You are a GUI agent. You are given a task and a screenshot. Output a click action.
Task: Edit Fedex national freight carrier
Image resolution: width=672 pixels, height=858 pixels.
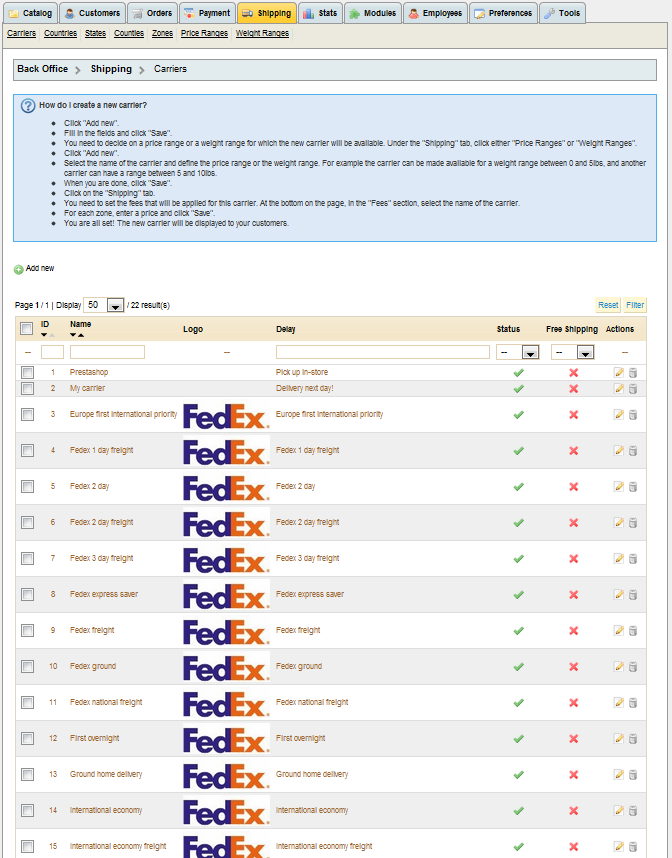(x=619, y=703)
